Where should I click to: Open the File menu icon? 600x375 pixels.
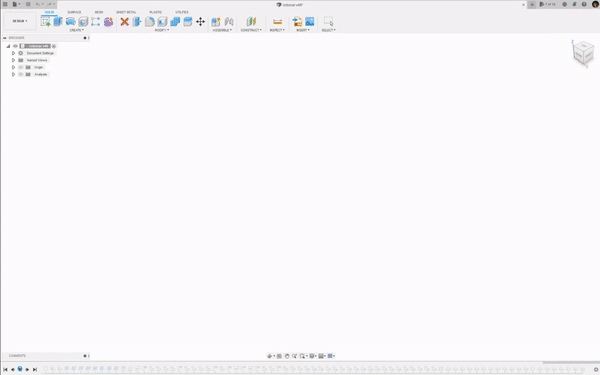(15, 4)
